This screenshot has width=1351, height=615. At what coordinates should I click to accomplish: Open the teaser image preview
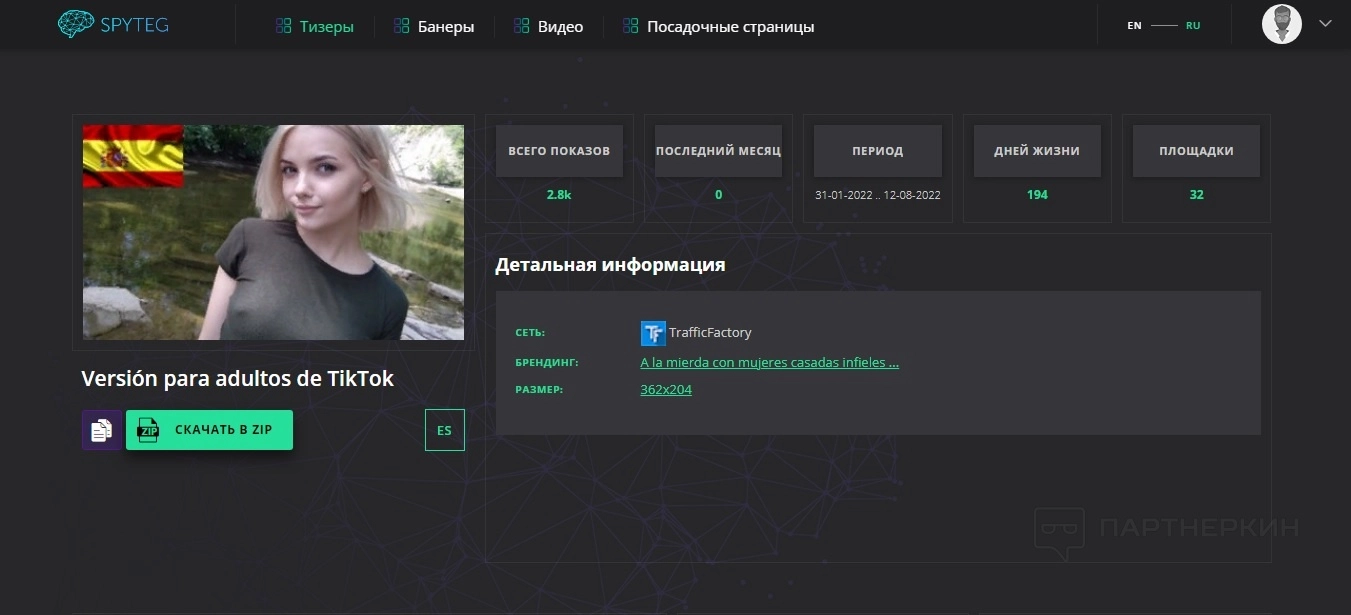click(x=273, y=232)
